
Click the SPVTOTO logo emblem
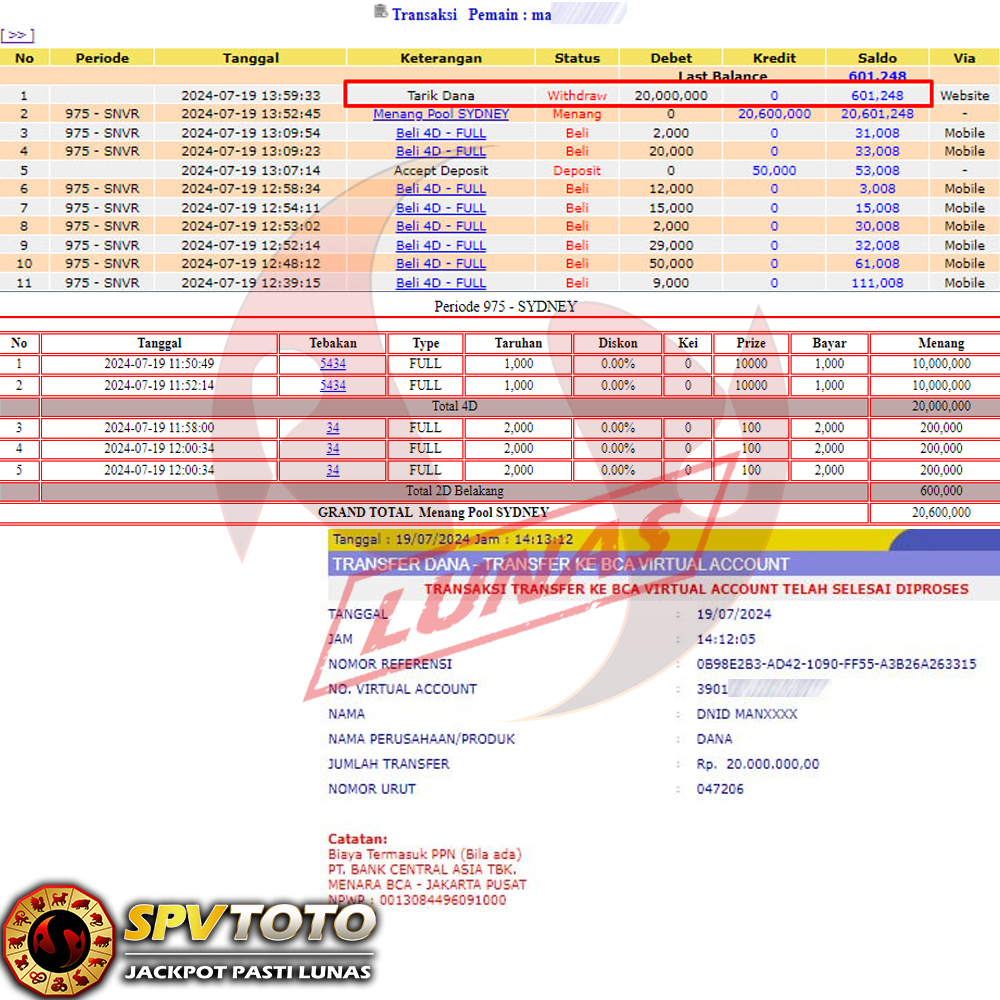point(58,939)
